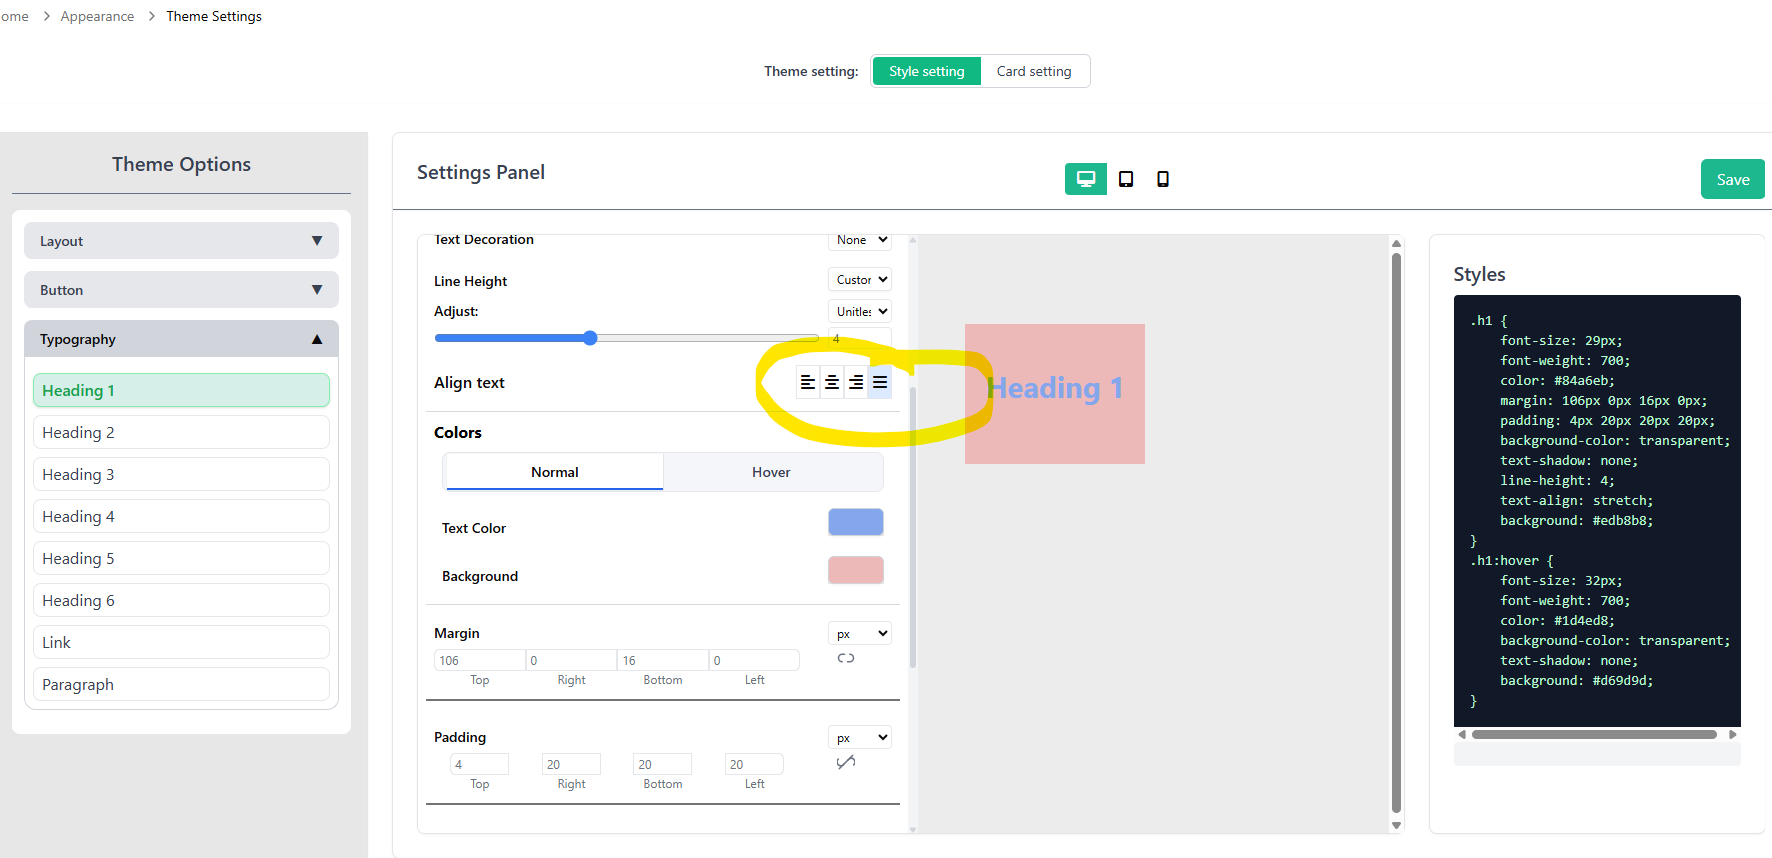Click Theme Settings breadcrumb

pos(214,16)
